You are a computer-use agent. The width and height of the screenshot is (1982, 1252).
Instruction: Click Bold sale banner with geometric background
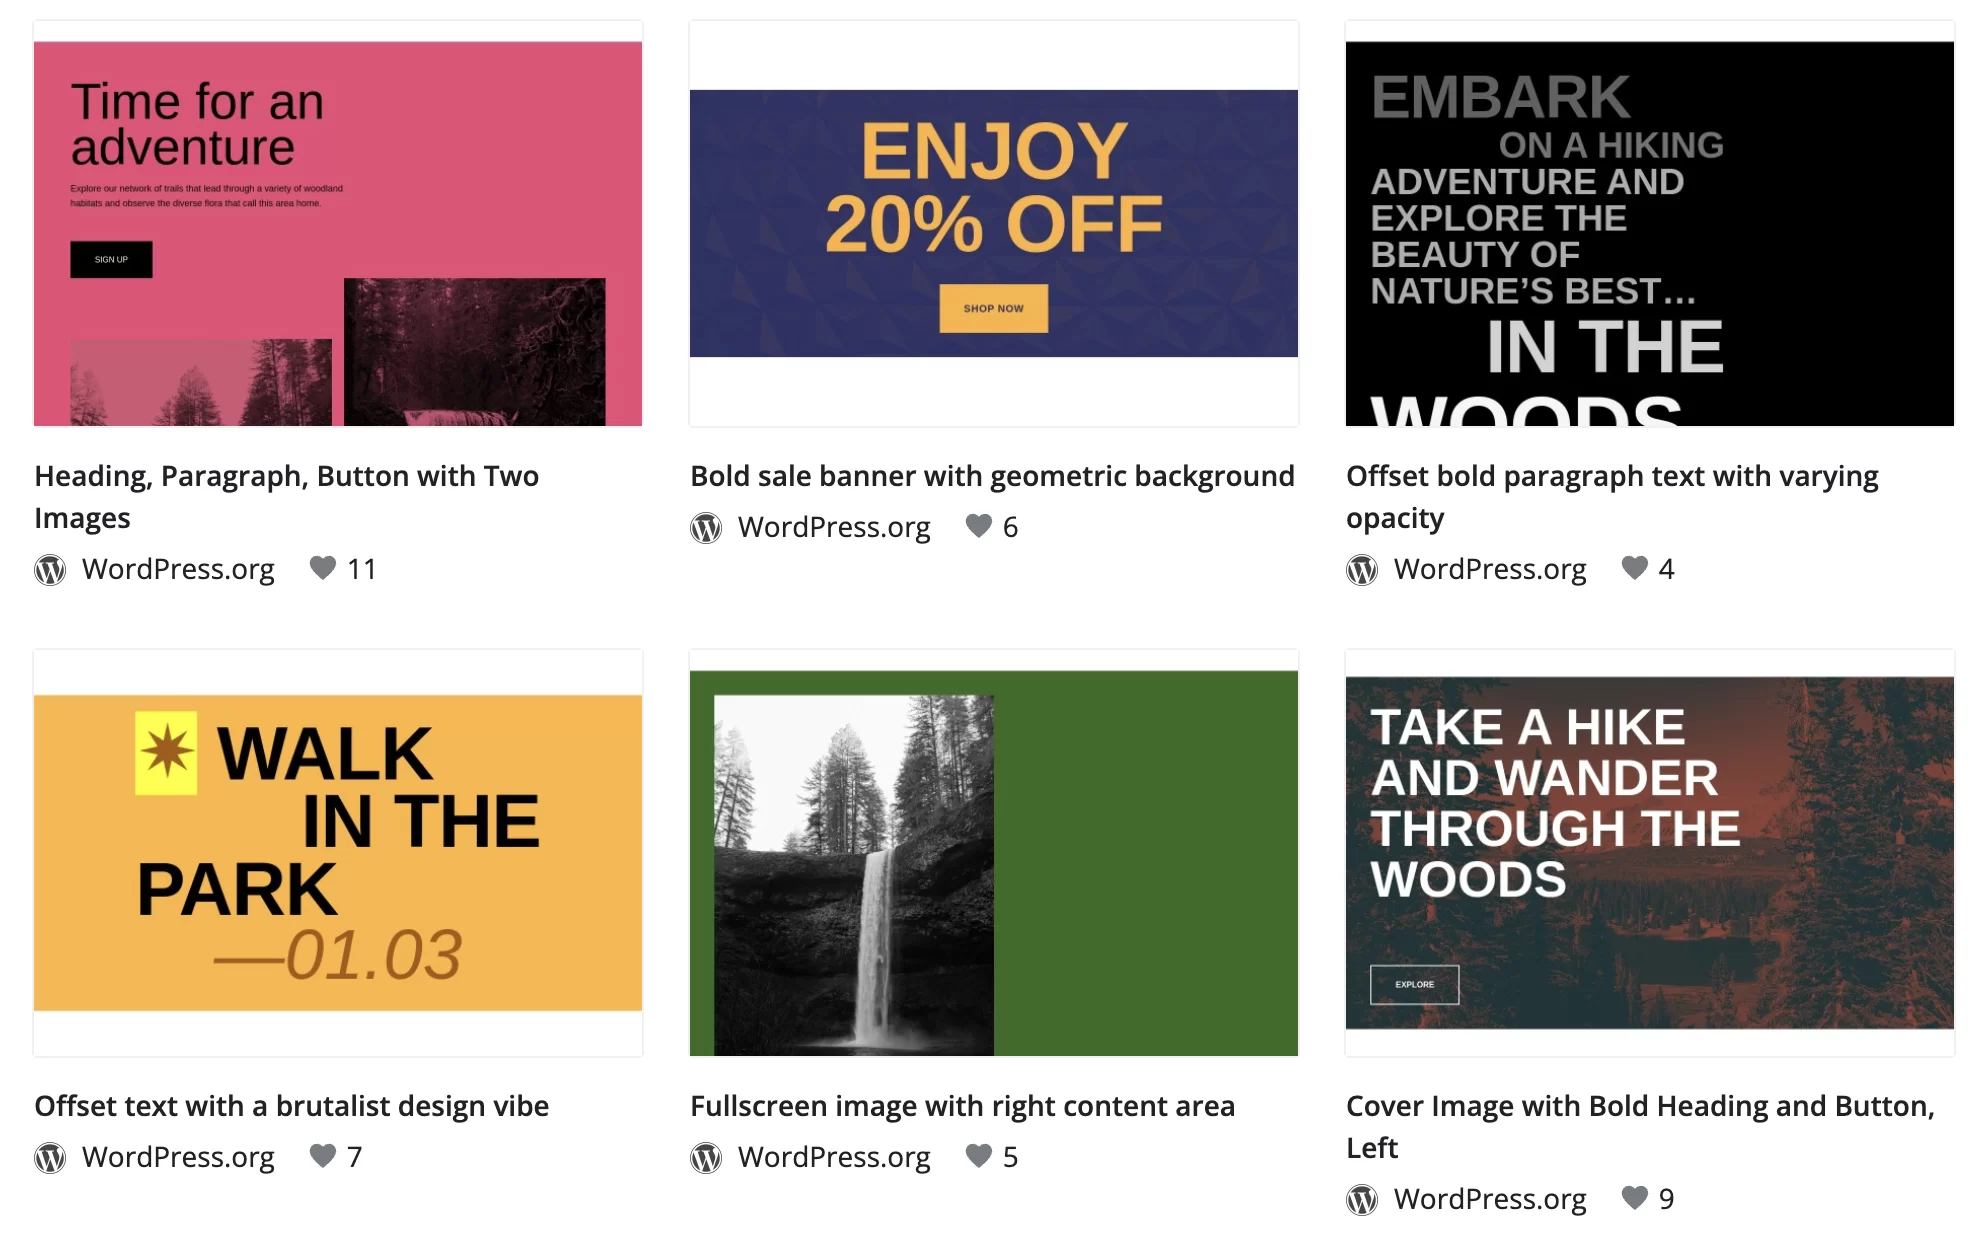click(991, 476)
